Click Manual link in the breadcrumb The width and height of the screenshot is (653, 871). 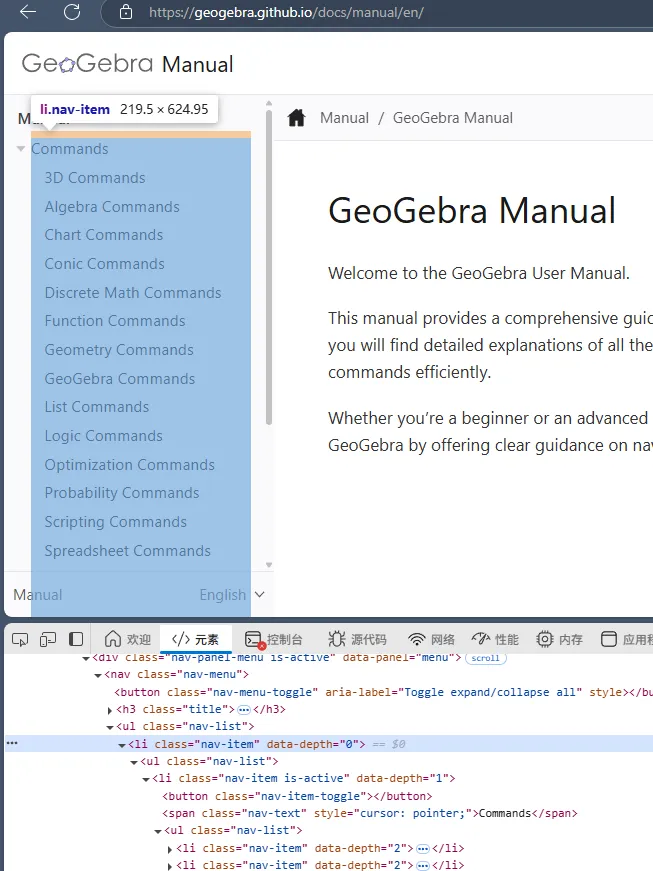tap(344, 118)
